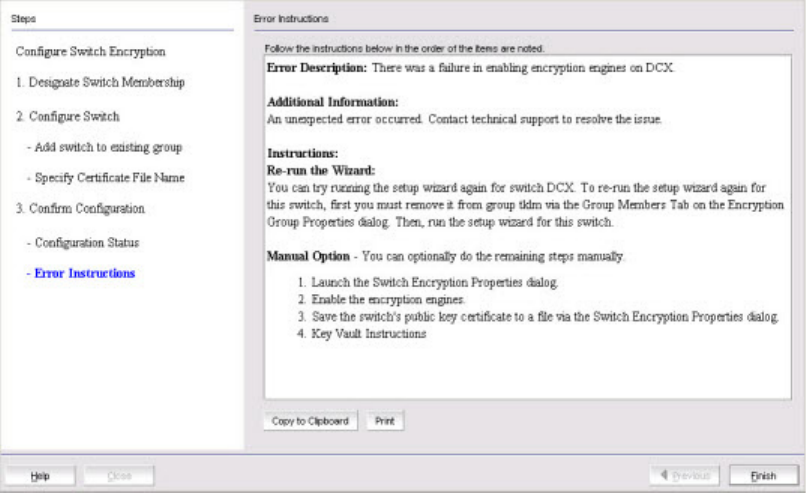The width and height of the screenshot is (806, 493).
Task: Open Help for this wizard
Action: 38,476
